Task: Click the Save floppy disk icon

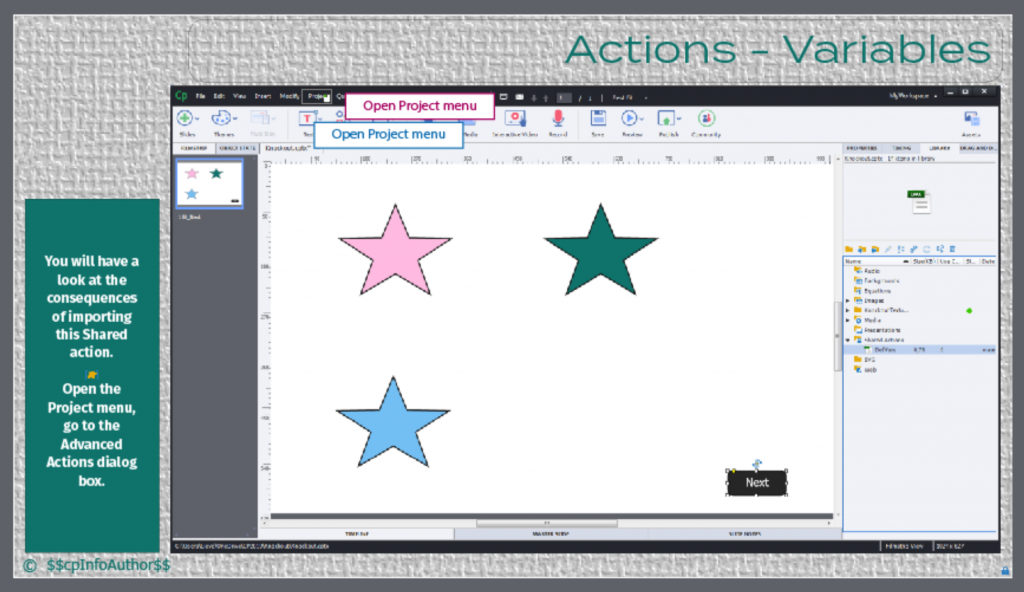Action: pyautogui.click(x=598, y=118)
